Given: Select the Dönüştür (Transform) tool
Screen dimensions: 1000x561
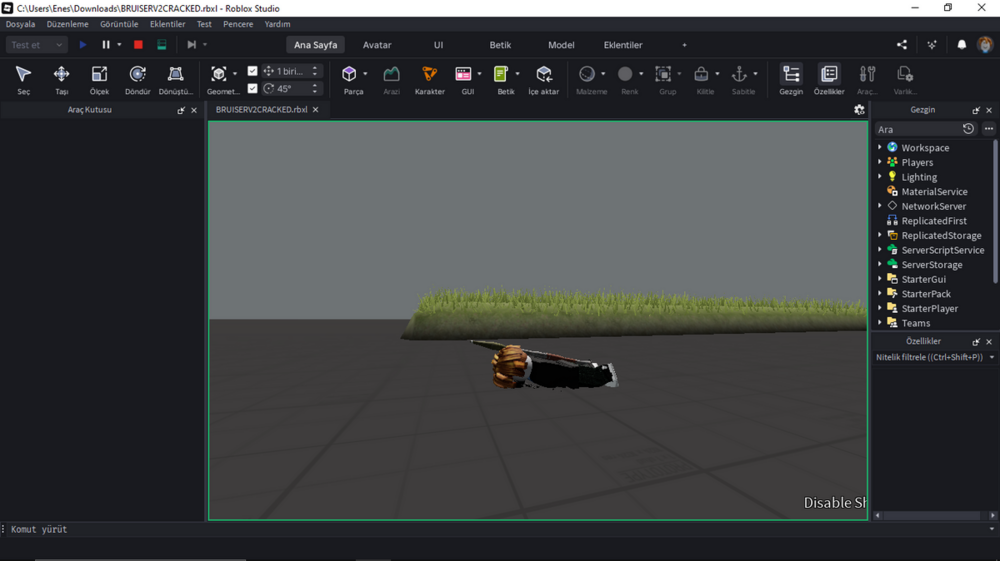Looking at the screenshot, I should 175,80.
